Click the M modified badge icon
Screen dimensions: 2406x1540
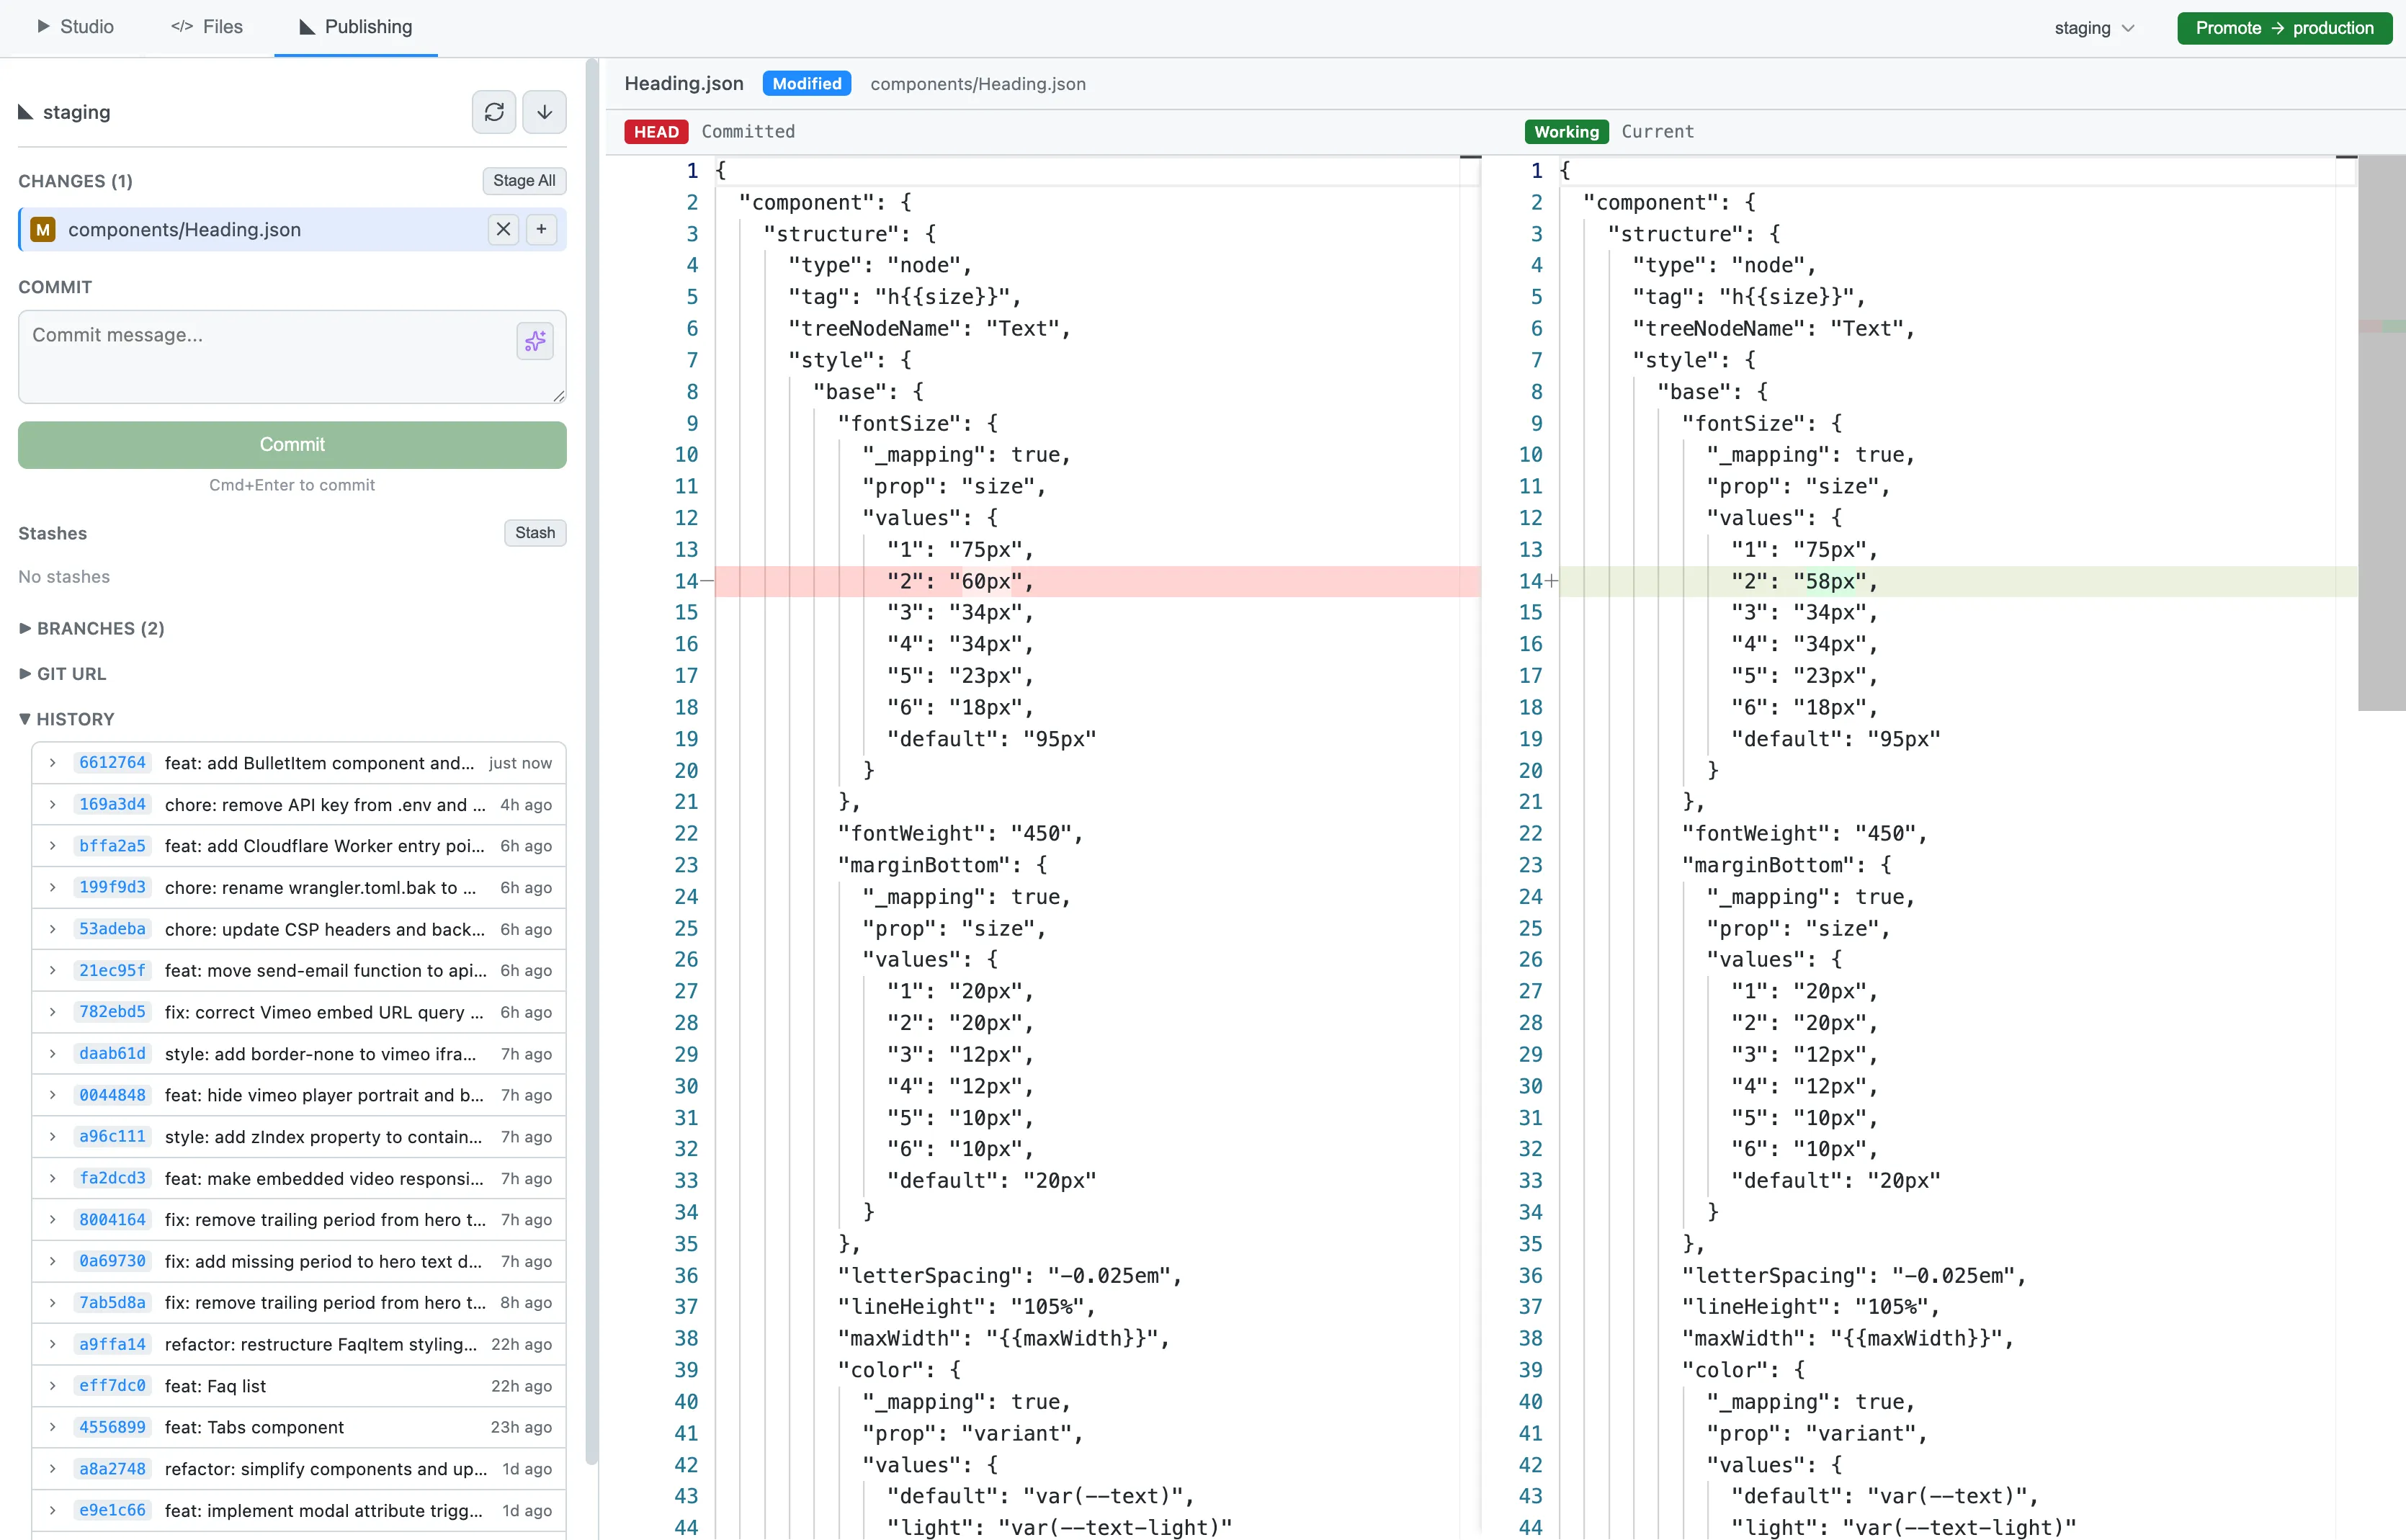coord(43,230)
